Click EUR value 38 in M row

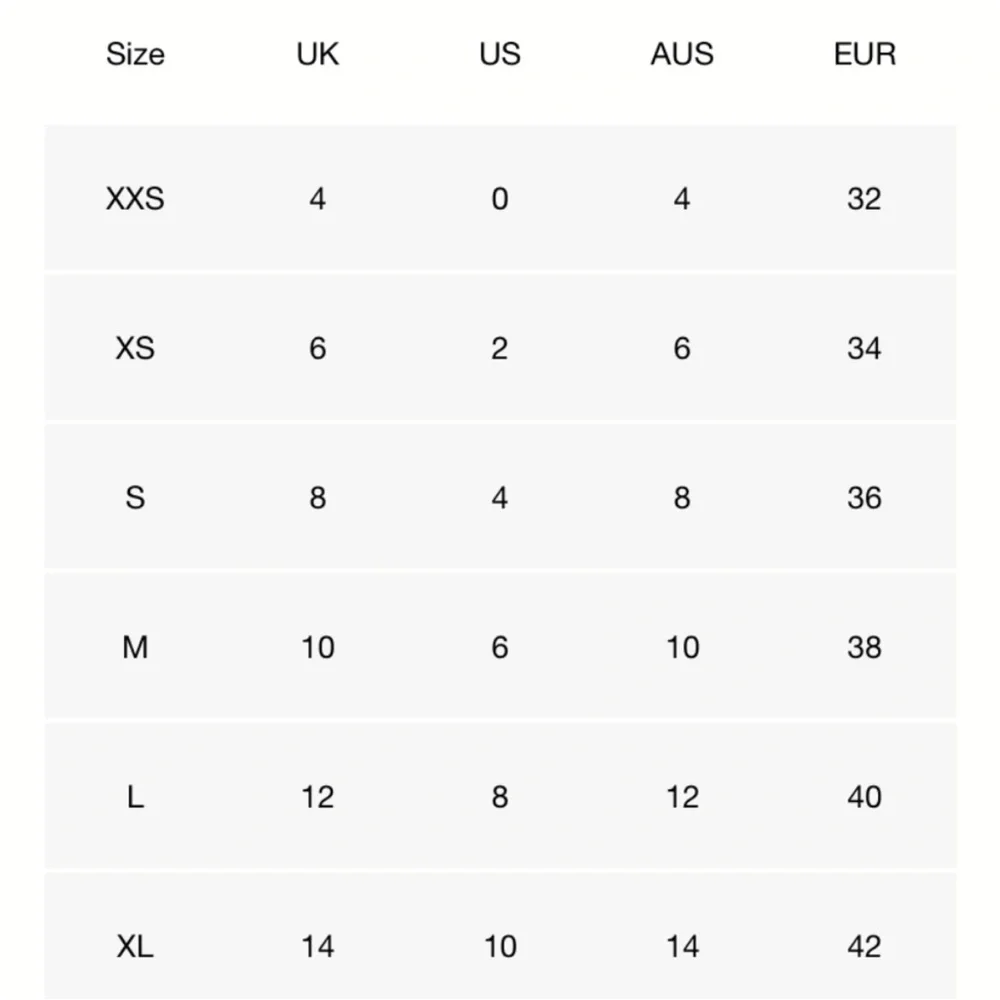pyautogui.click(x=864, y=647)
